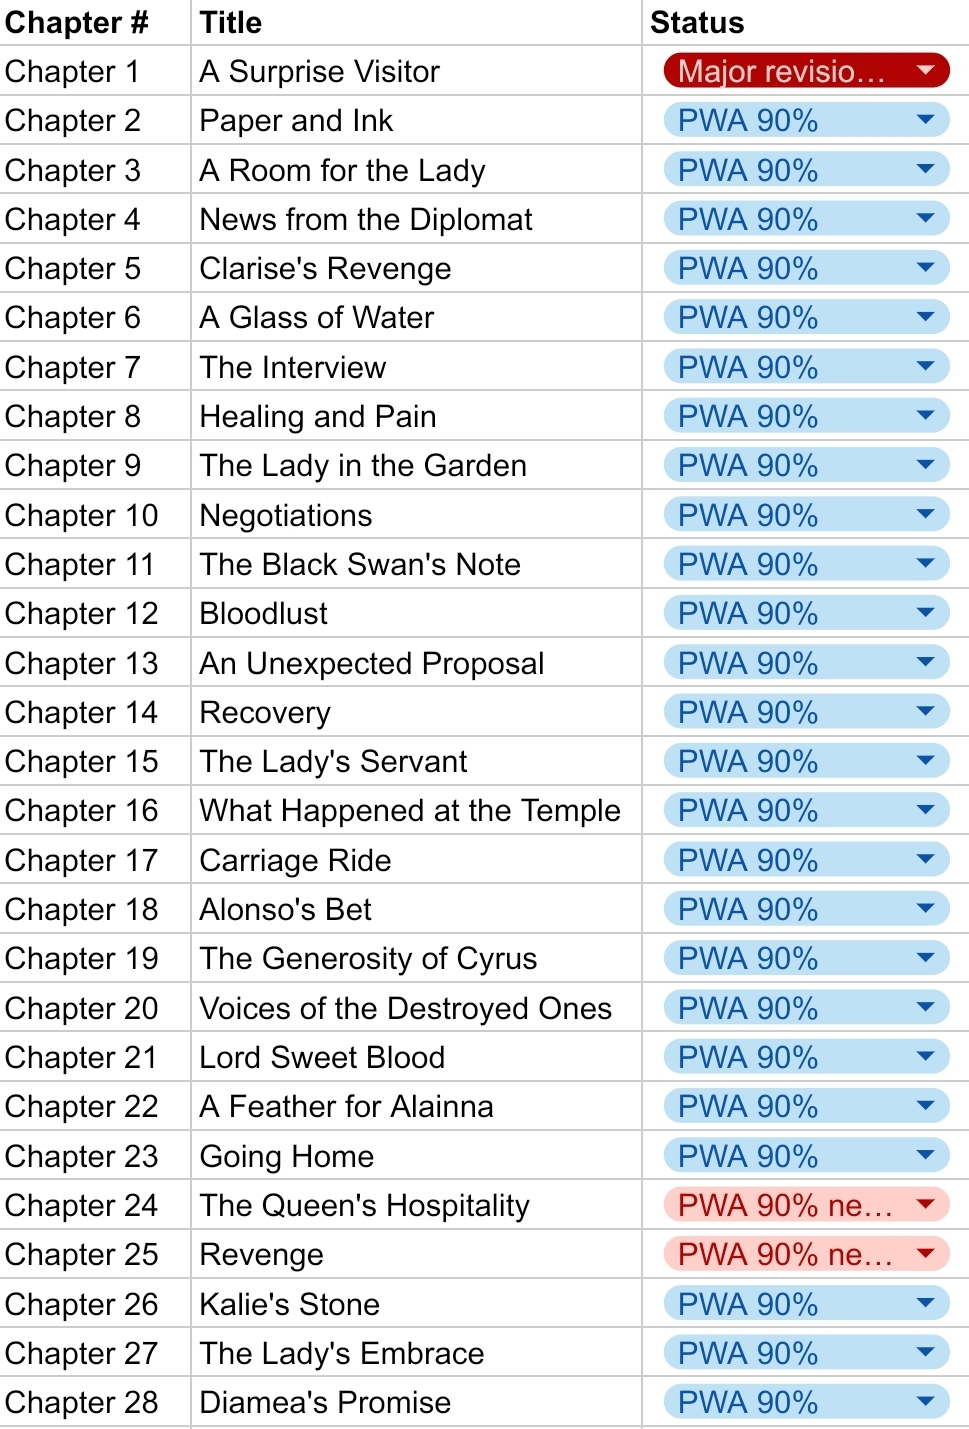Image resolution: width=969 pixels, height=1429 pixels.
Task: Click the Kalie's Stone title cell
Action: tap(416, 1304)
